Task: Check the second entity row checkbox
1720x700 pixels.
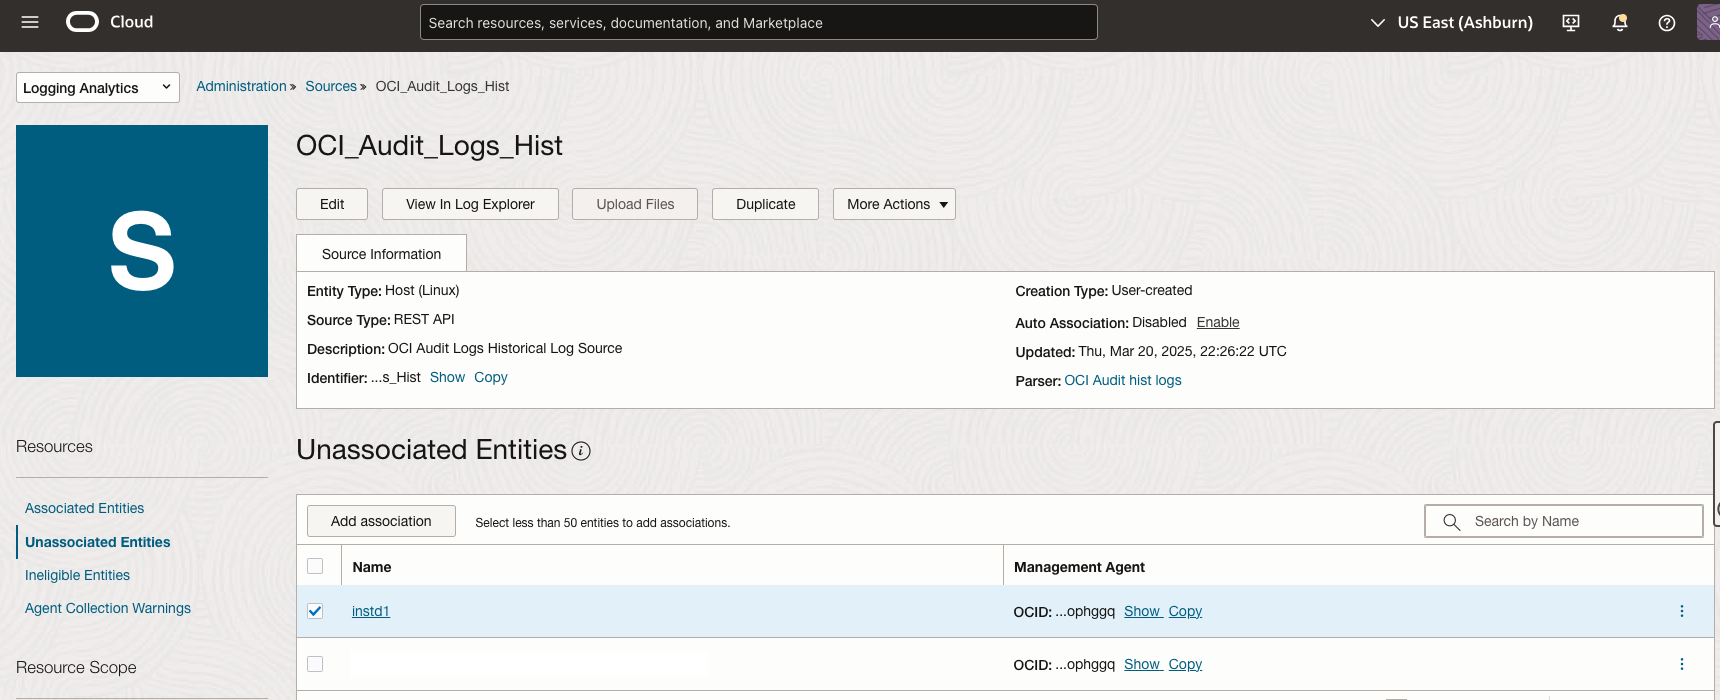Action: click(315, 664)
